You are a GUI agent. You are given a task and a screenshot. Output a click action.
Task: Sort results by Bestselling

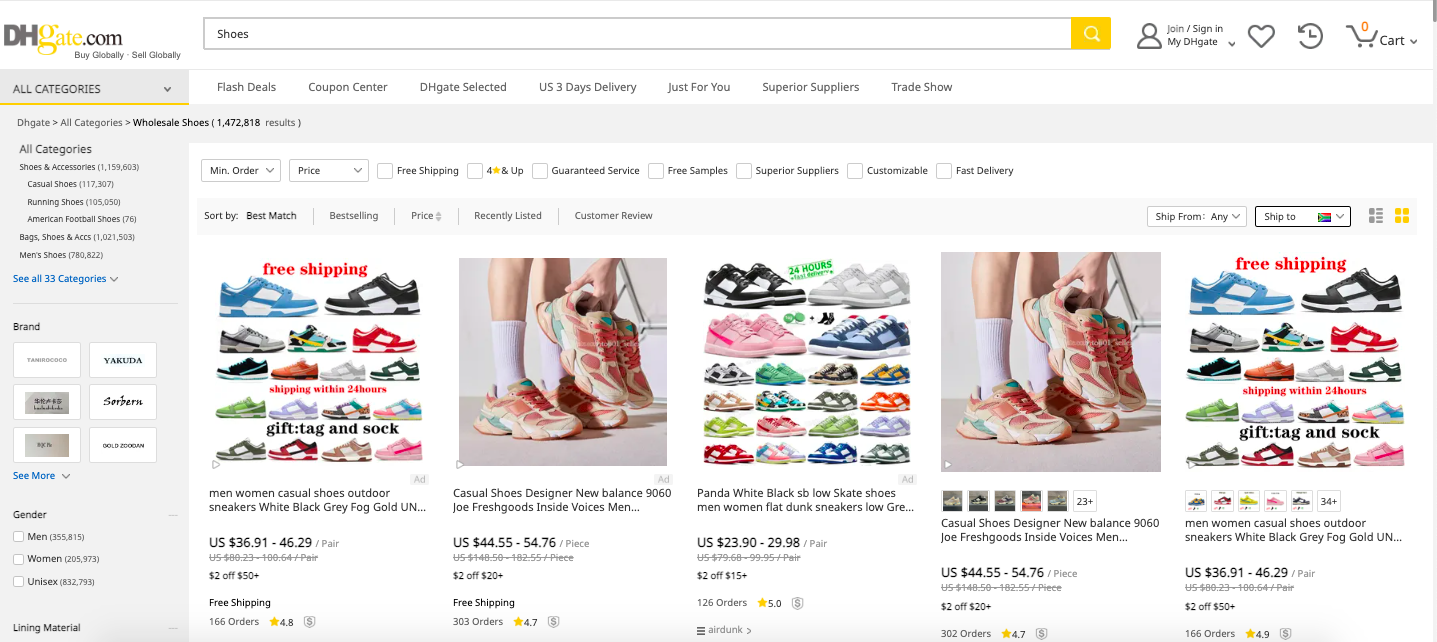[354, 216]
